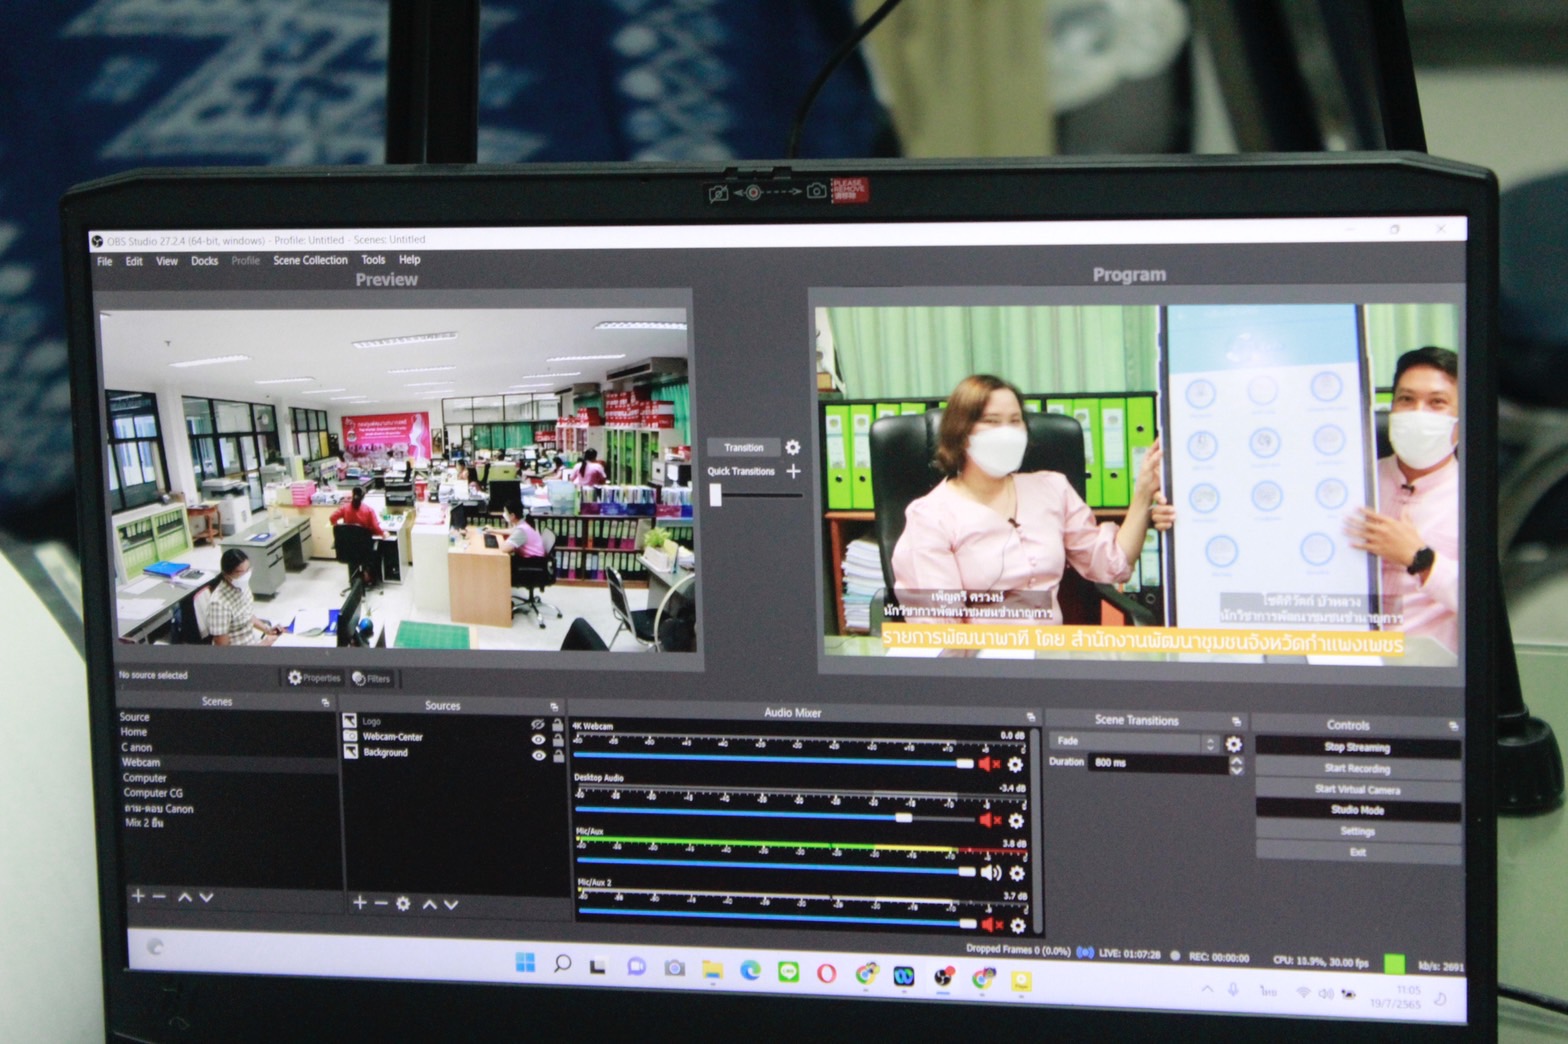This screenshot has height=1044, width=1568.
Task: Pop out the Scenes dock
Action: click(x=325, y=703)
